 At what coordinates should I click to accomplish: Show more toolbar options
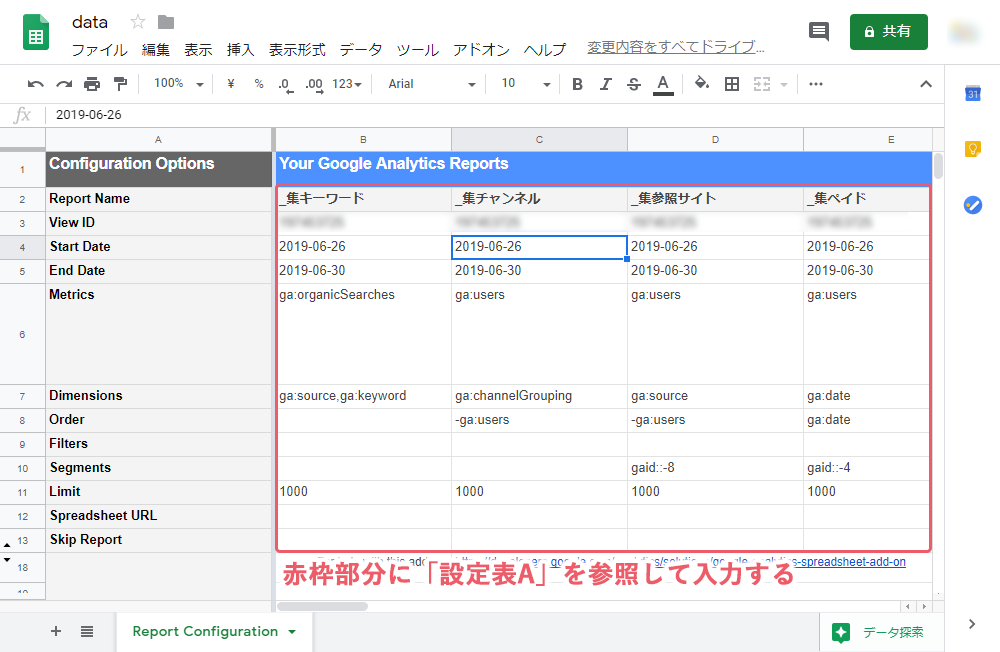(x=816, y=84)
